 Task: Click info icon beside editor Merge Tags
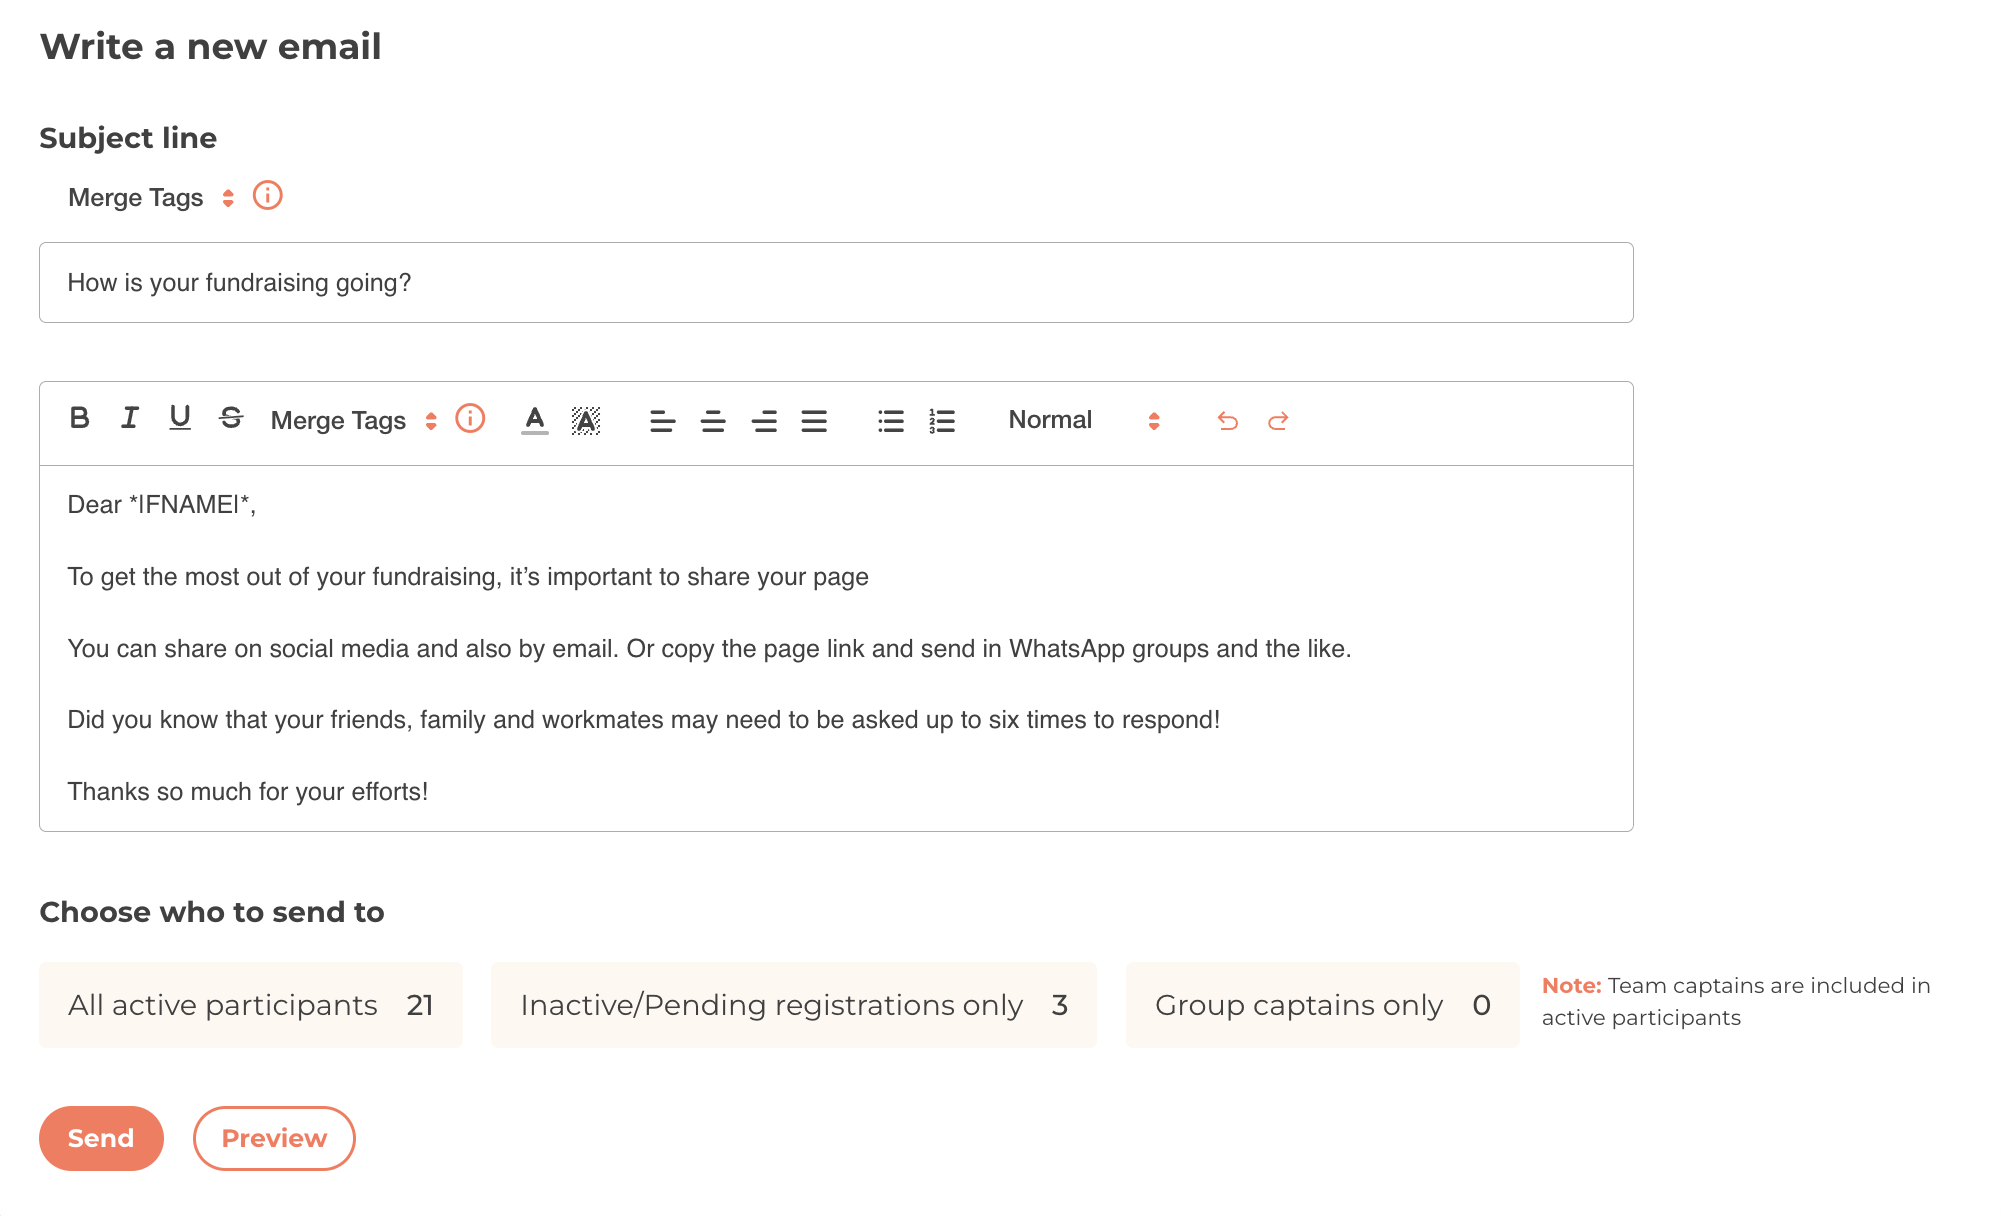click(x=470, y=418)
